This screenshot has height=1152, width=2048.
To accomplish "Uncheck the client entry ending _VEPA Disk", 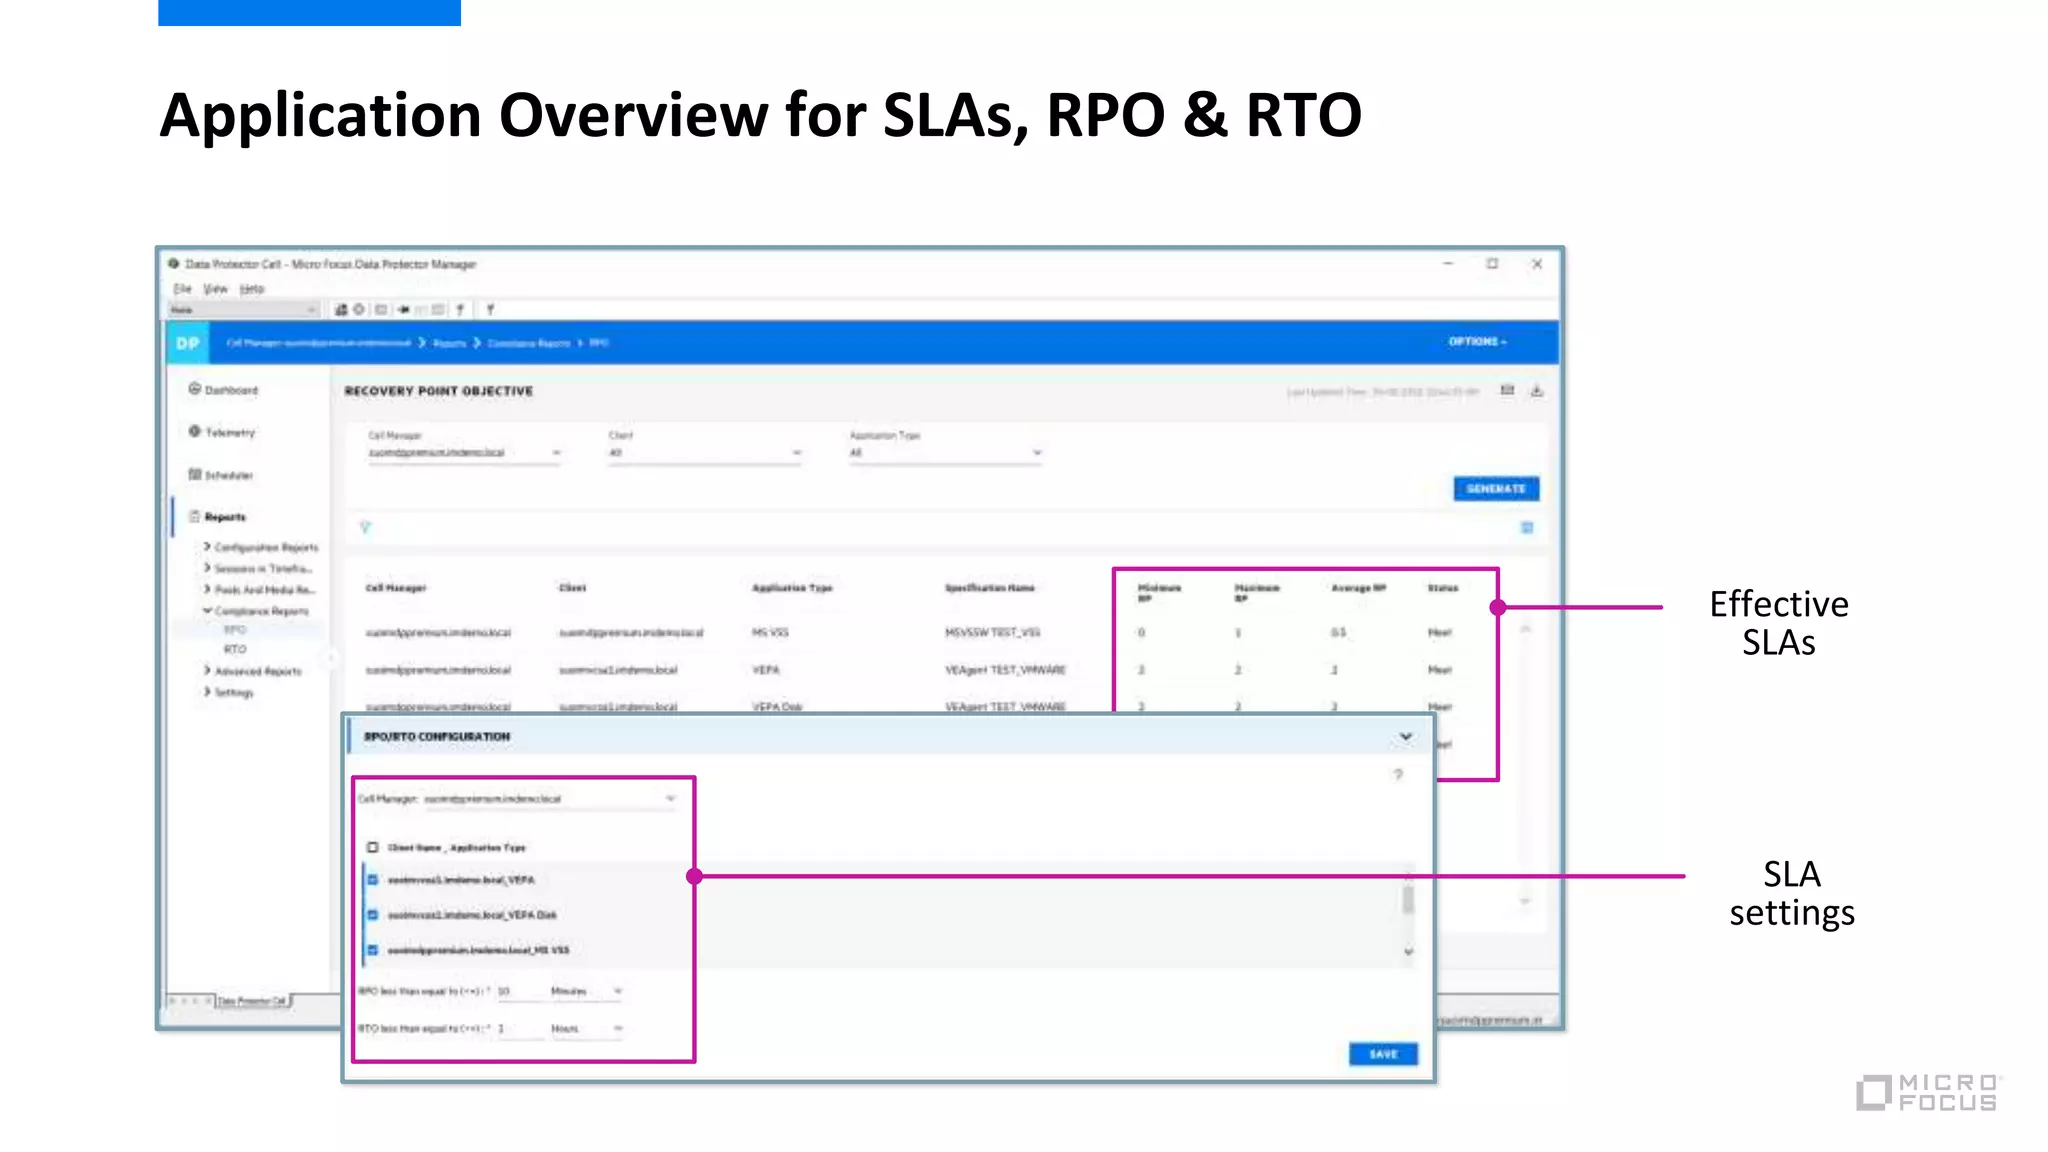I will [373, 915].
